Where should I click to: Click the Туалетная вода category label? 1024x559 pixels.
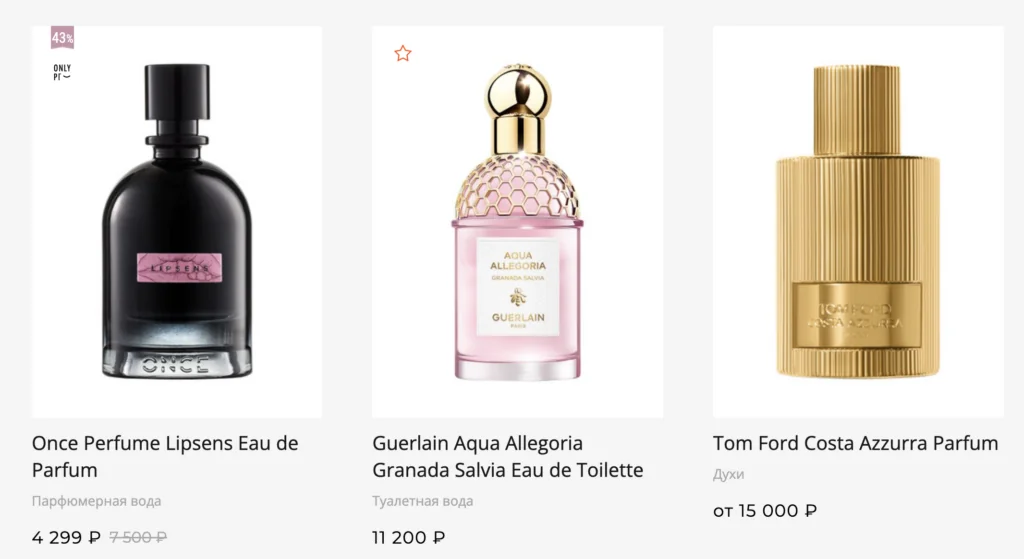(x=423, y=501)
